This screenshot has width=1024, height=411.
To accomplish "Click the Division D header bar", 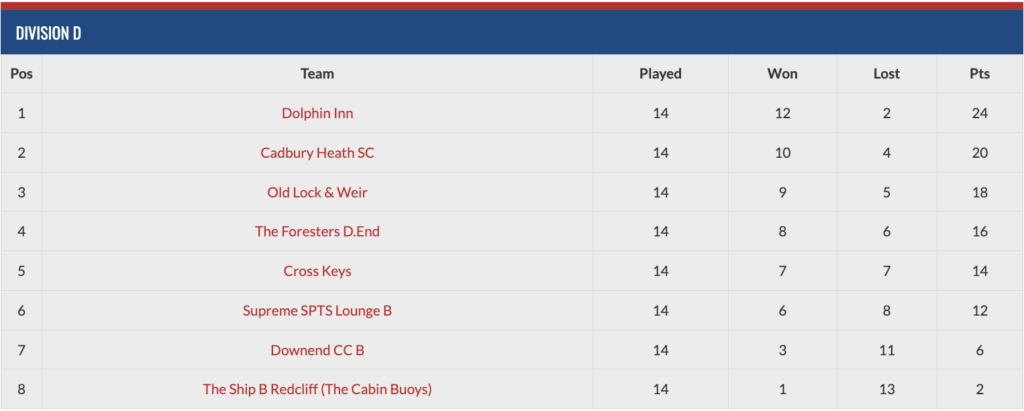I will point(512,33).
